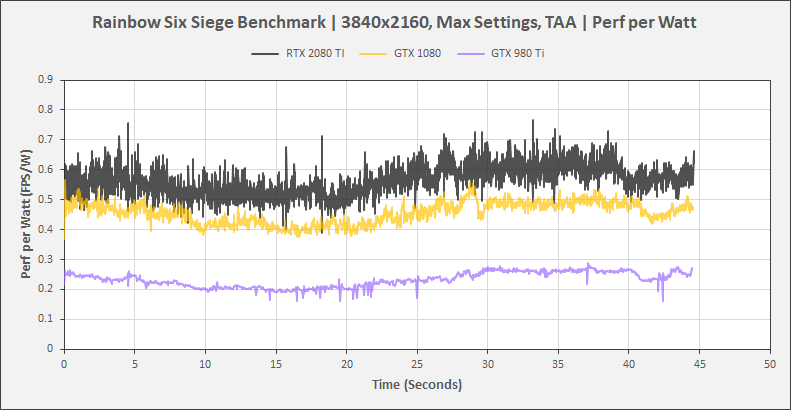
Task: Select the Time (Seconds) axis title
Action: coord(416,384)
